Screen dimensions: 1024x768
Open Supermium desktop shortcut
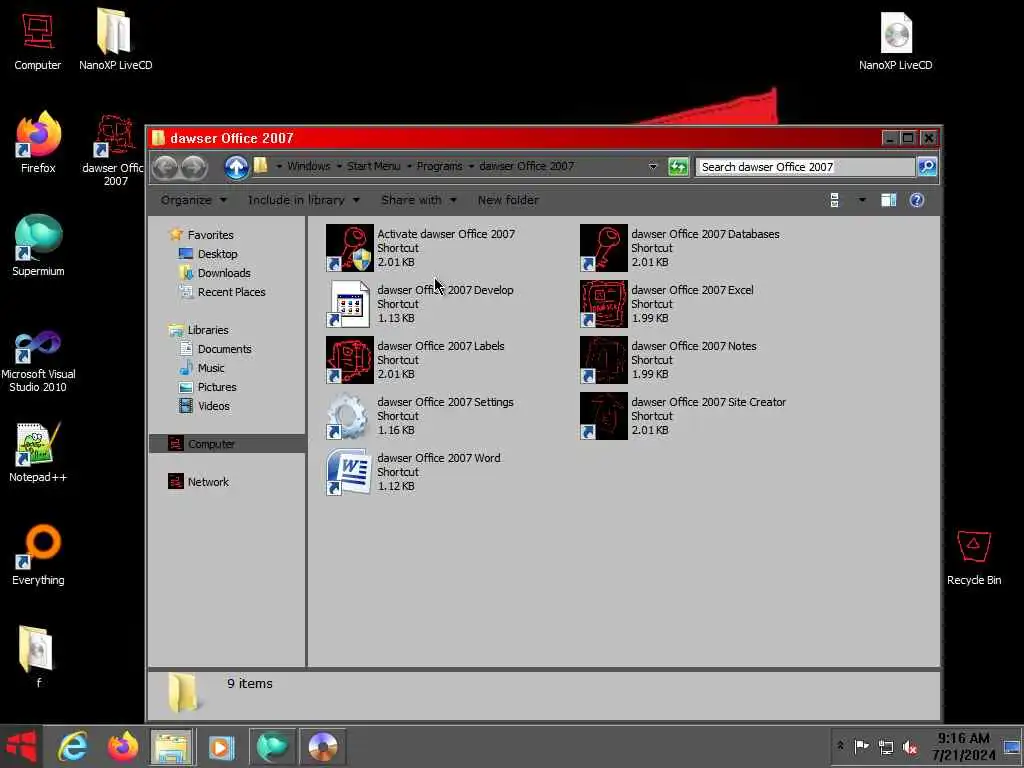38,246
